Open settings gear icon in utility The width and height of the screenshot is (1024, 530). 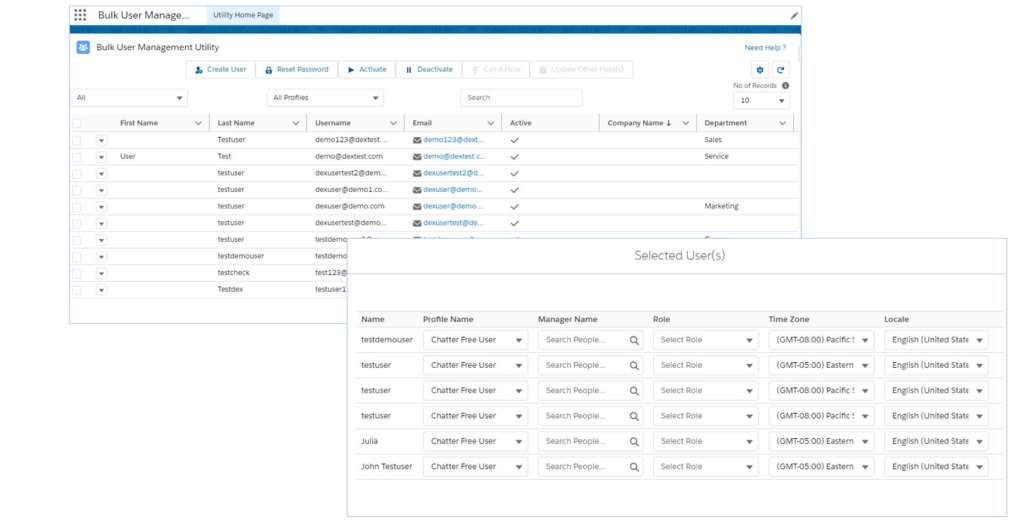point(759,70)
